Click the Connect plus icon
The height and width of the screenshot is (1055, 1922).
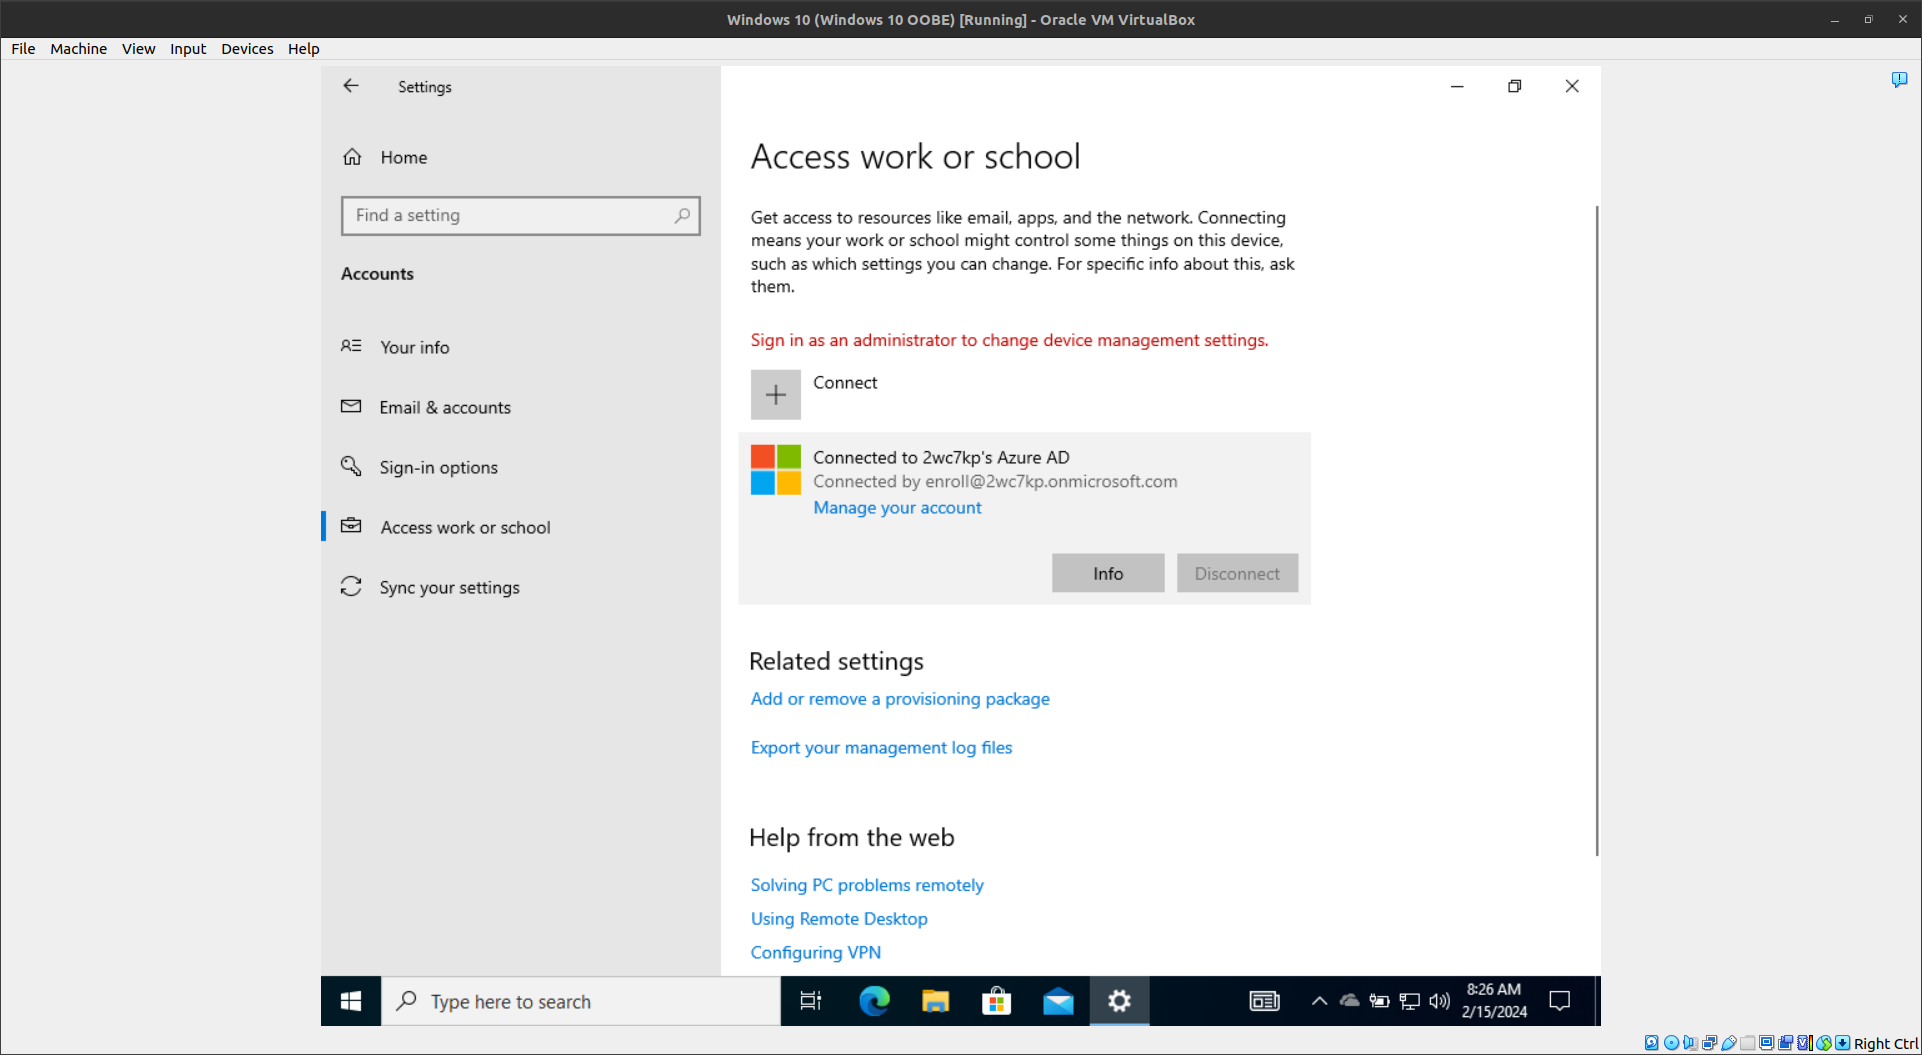point(775,395)
